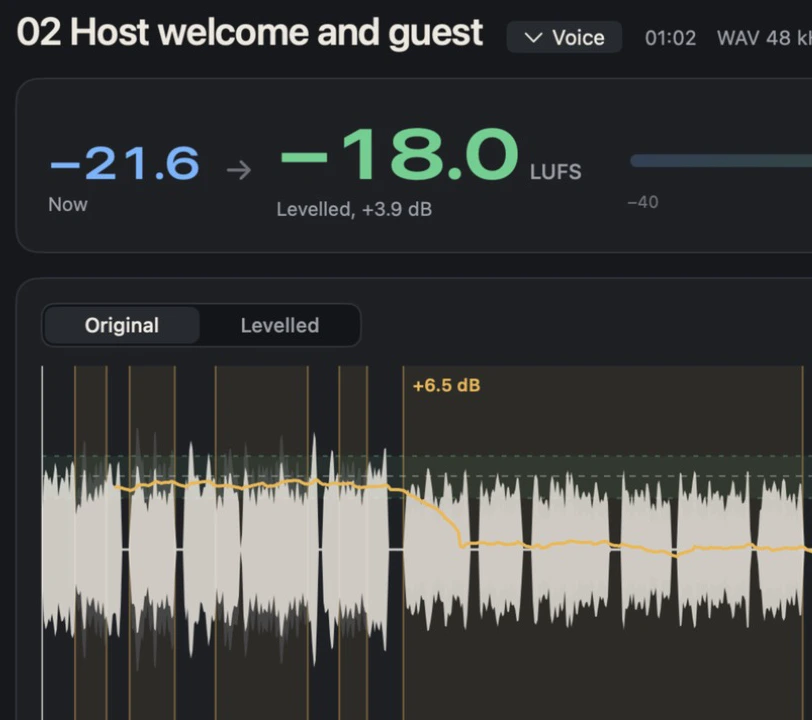Click the '+6.5 dB' gain region label

[446, 385]
